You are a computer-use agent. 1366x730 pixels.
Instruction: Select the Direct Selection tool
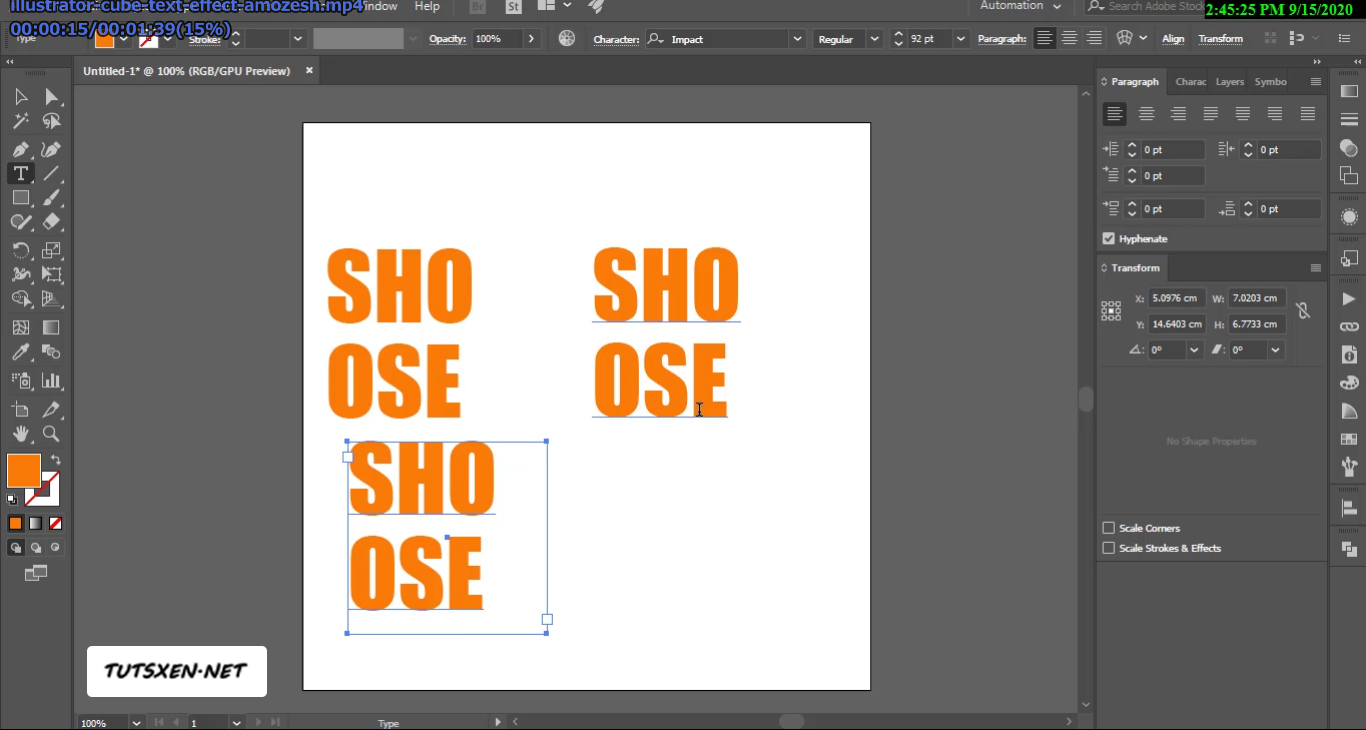(x=51, y=97)
